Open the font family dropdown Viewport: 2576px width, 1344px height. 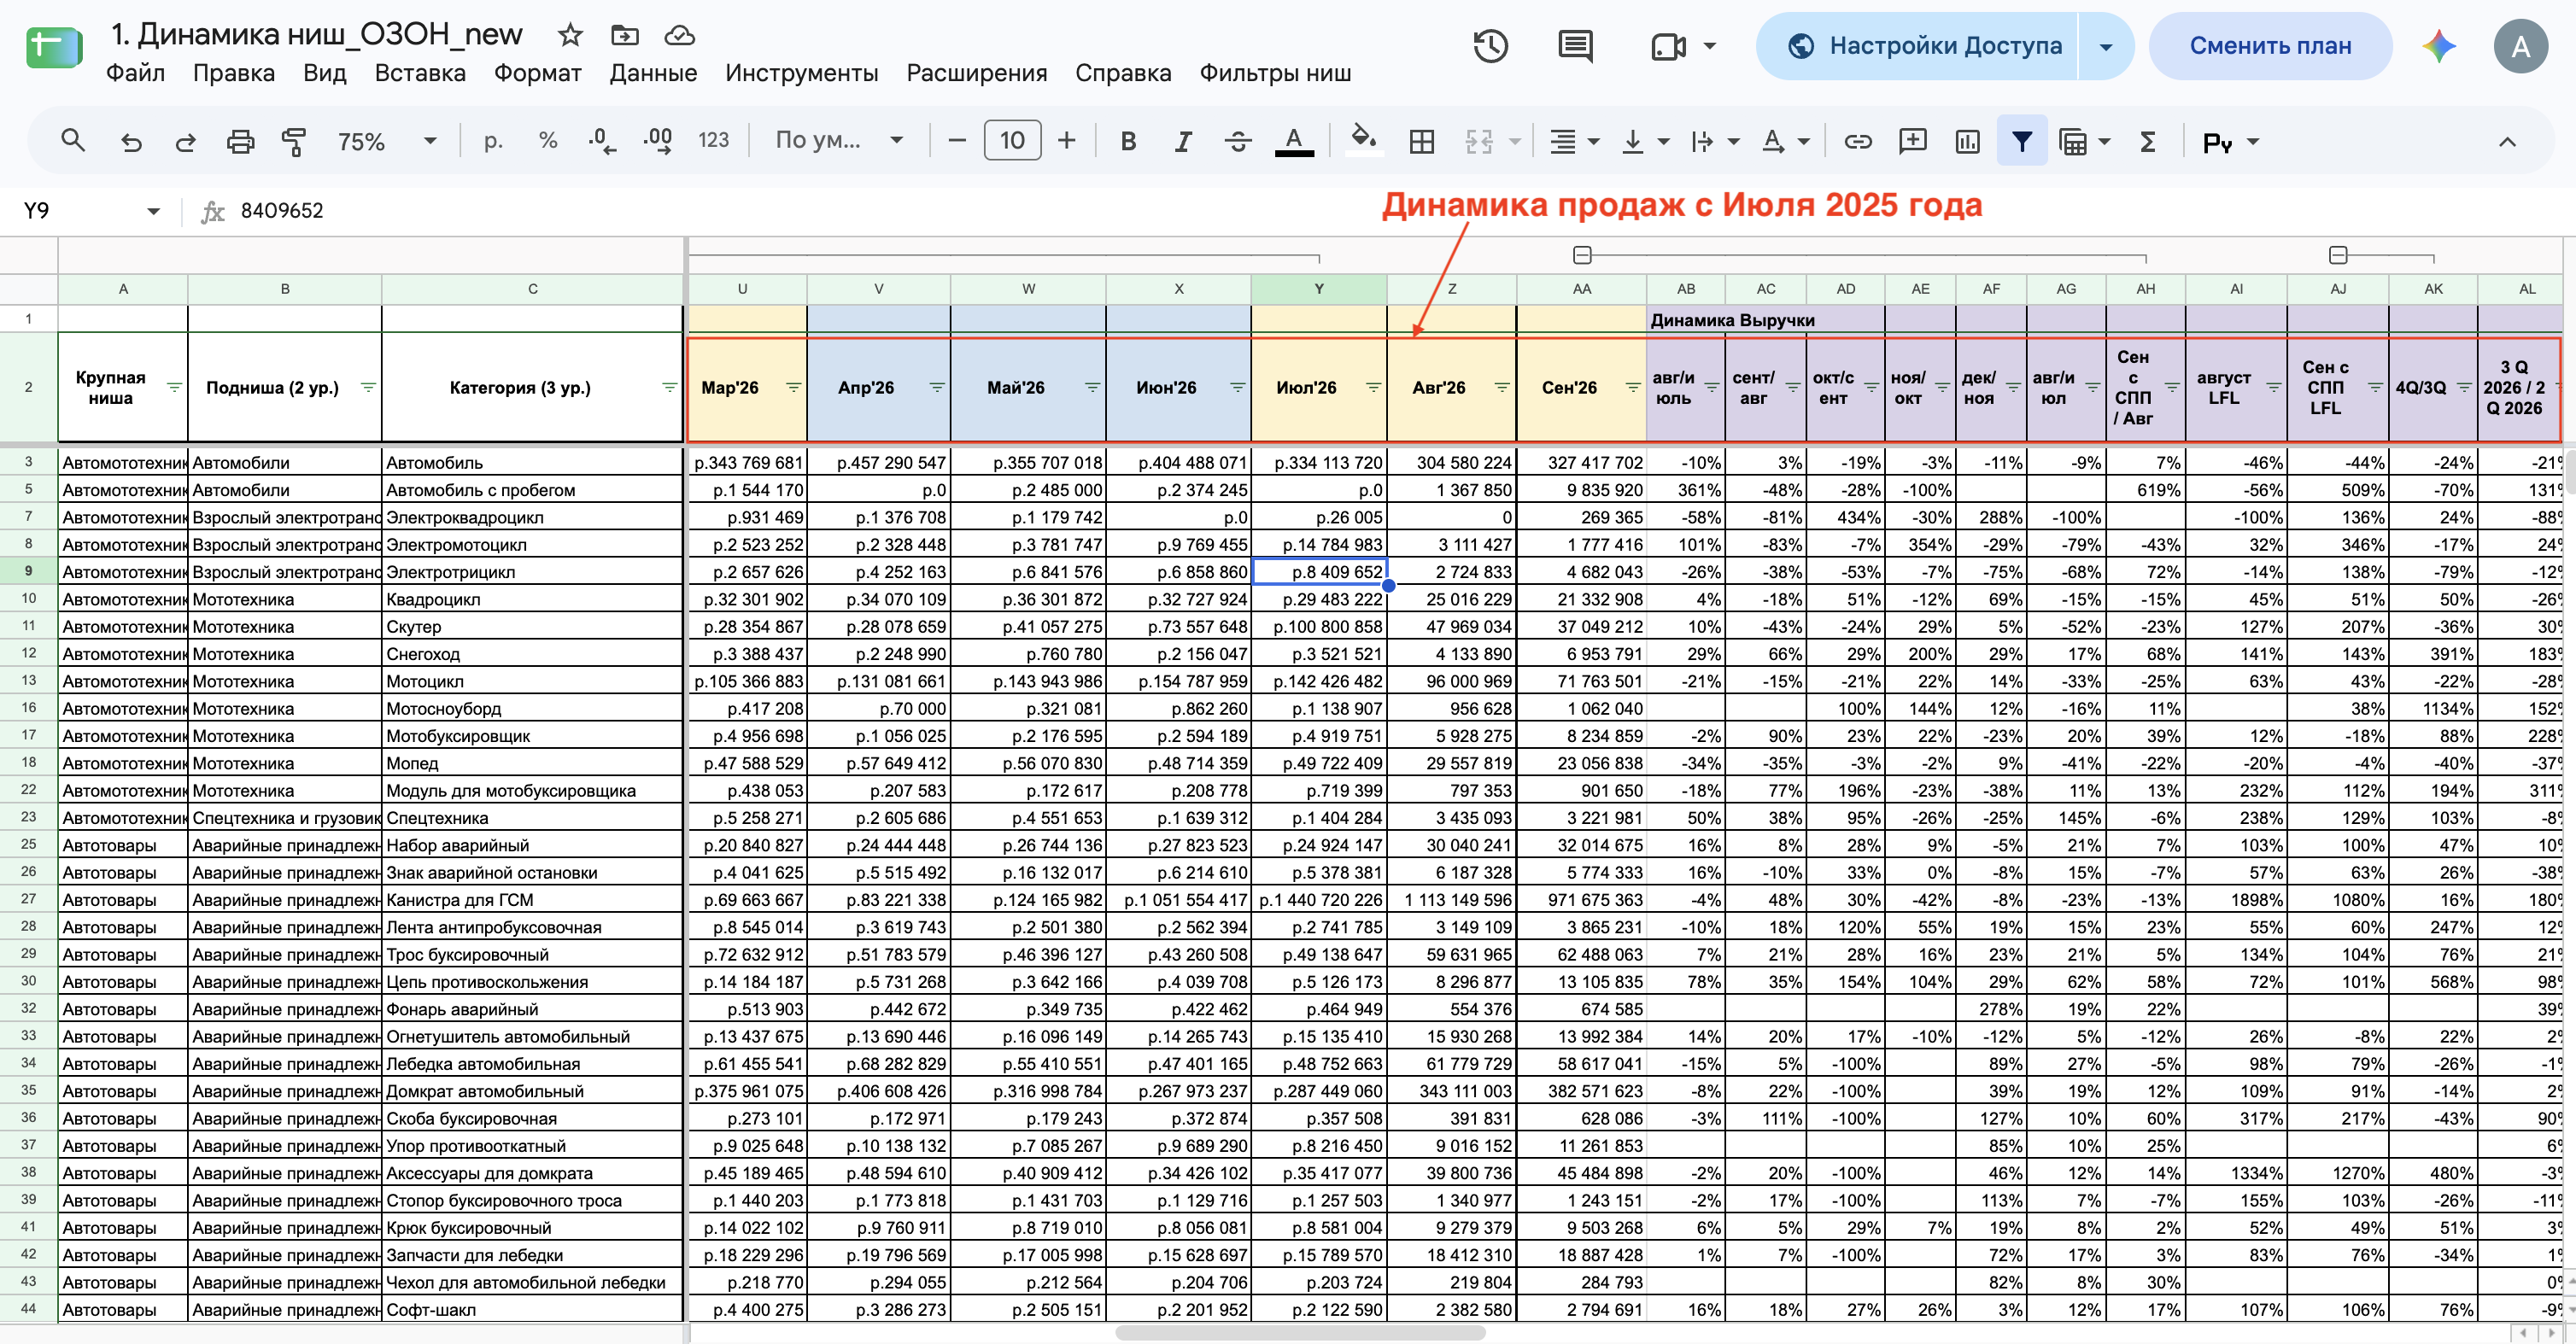[839, 141]
